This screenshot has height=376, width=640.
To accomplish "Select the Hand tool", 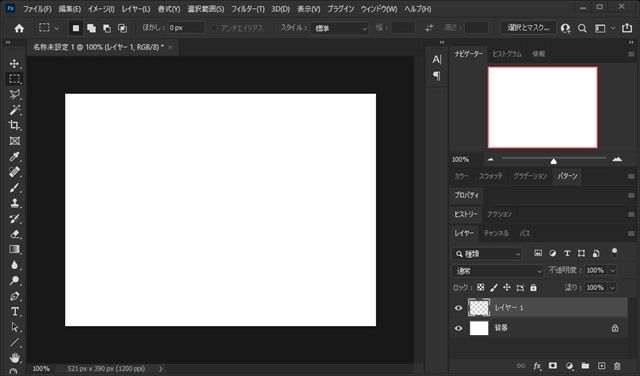I will (14, 358).
